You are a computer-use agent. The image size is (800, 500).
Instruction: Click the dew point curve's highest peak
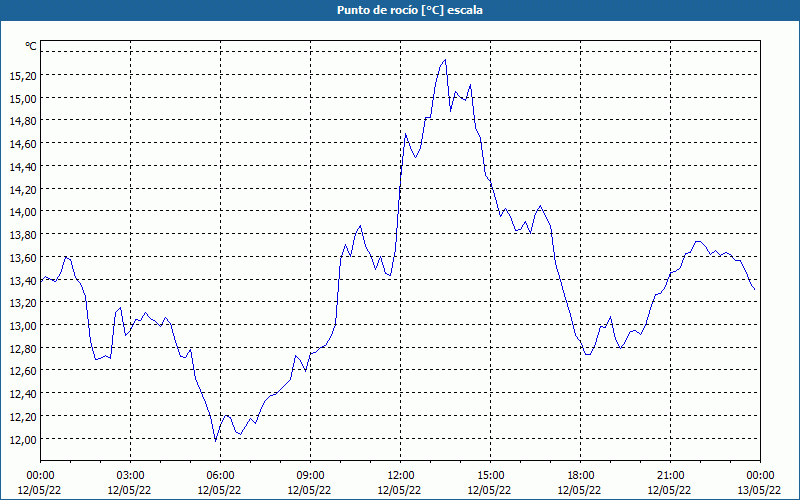445,60
